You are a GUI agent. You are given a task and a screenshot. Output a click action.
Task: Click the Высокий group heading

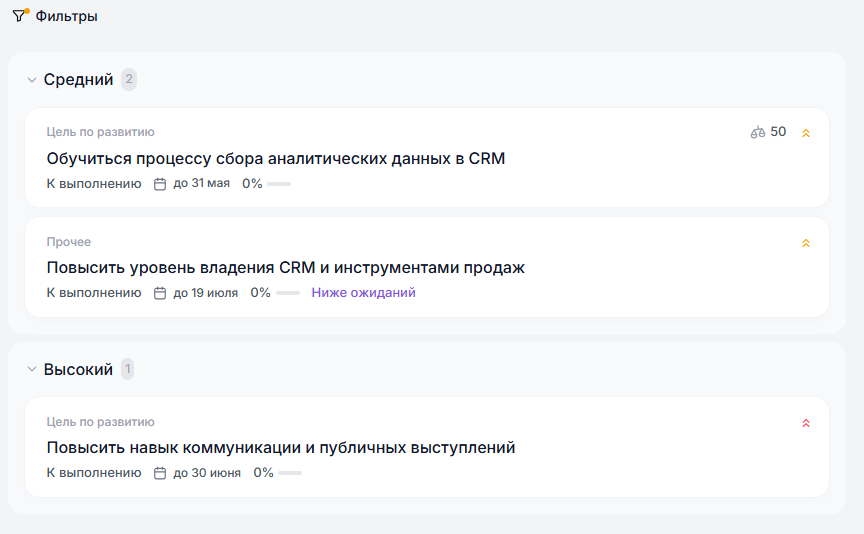pyautogui.click(x=78, y=370)
